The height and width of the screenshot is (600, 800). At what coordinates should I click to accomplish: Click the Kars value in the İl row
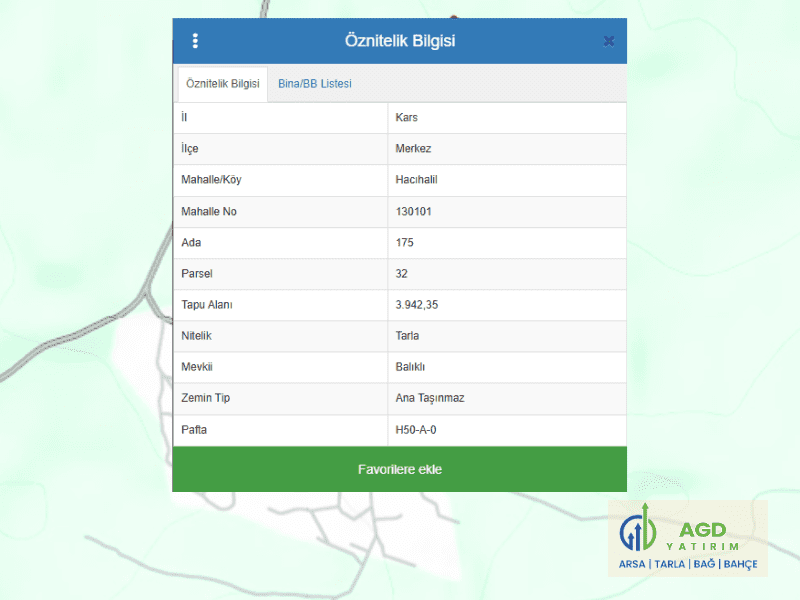coord(407,118)
